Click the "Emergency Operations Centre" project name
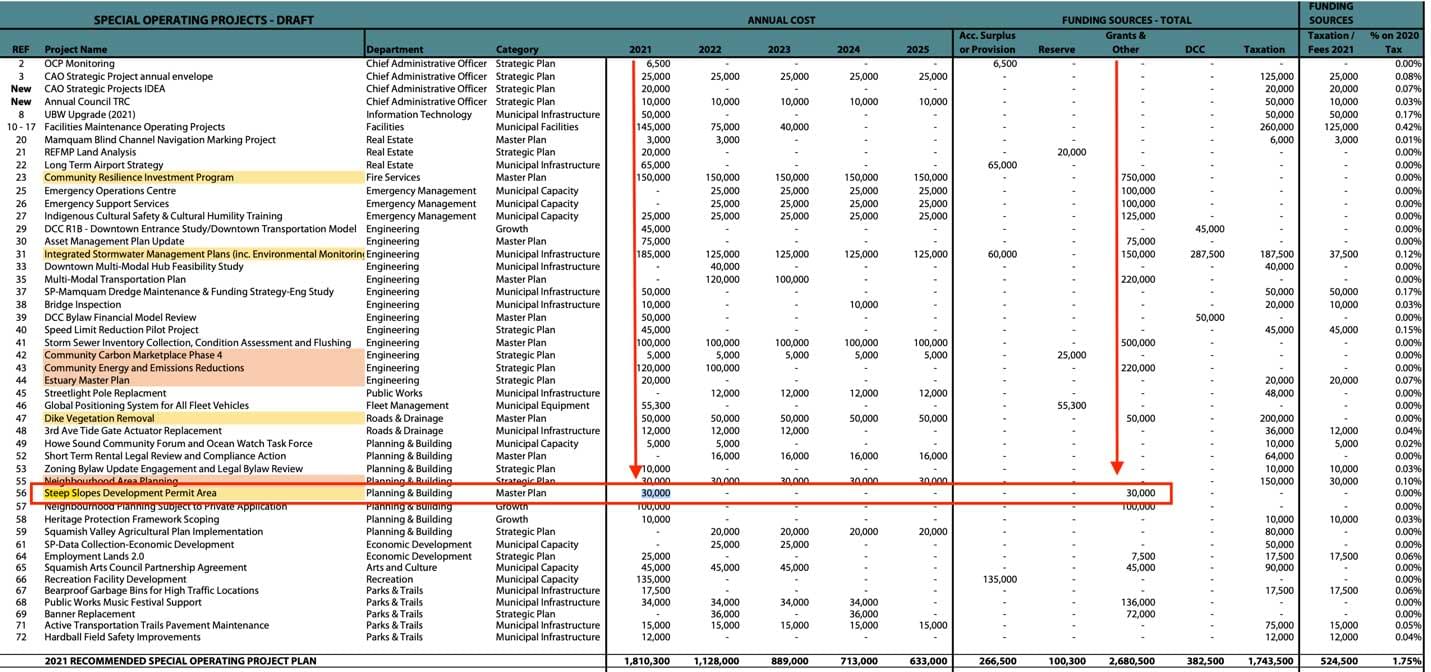 pos(110,191)
